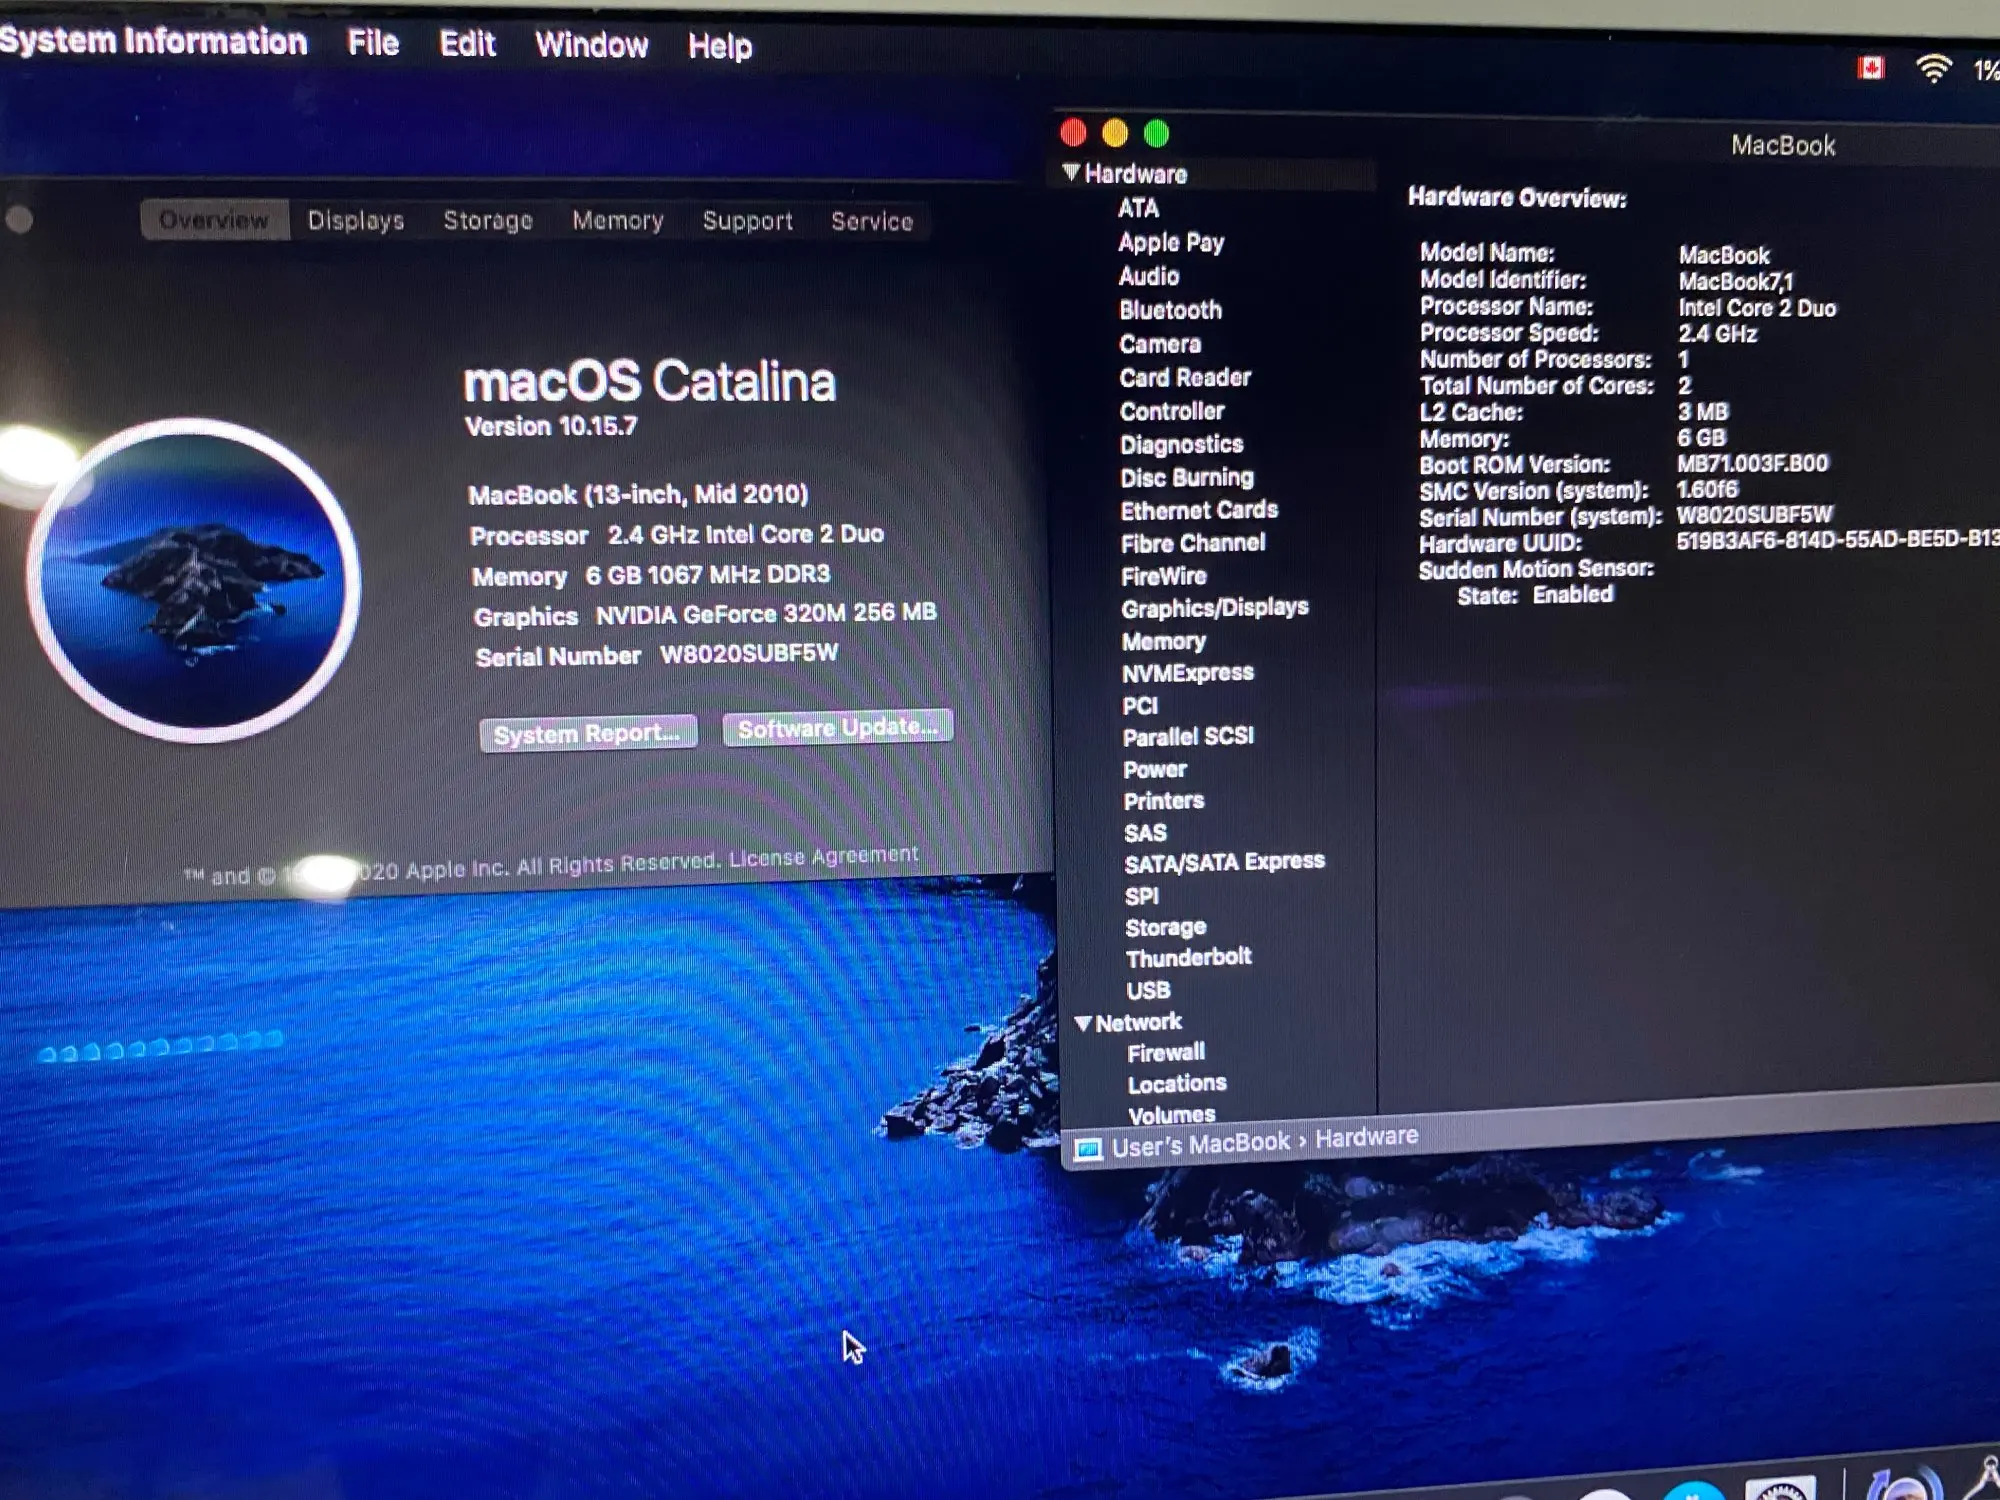The image size is (2000, 1500).
Task: Switch to the Displays tab
Action: pyautogui.click(x=355, y=220)
